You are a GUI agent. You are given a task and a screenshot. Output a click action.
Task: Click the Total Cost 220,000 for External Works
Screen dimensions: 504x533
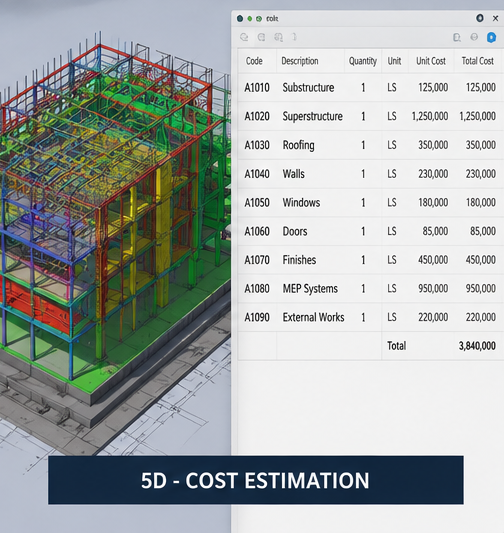pos(481,317)
